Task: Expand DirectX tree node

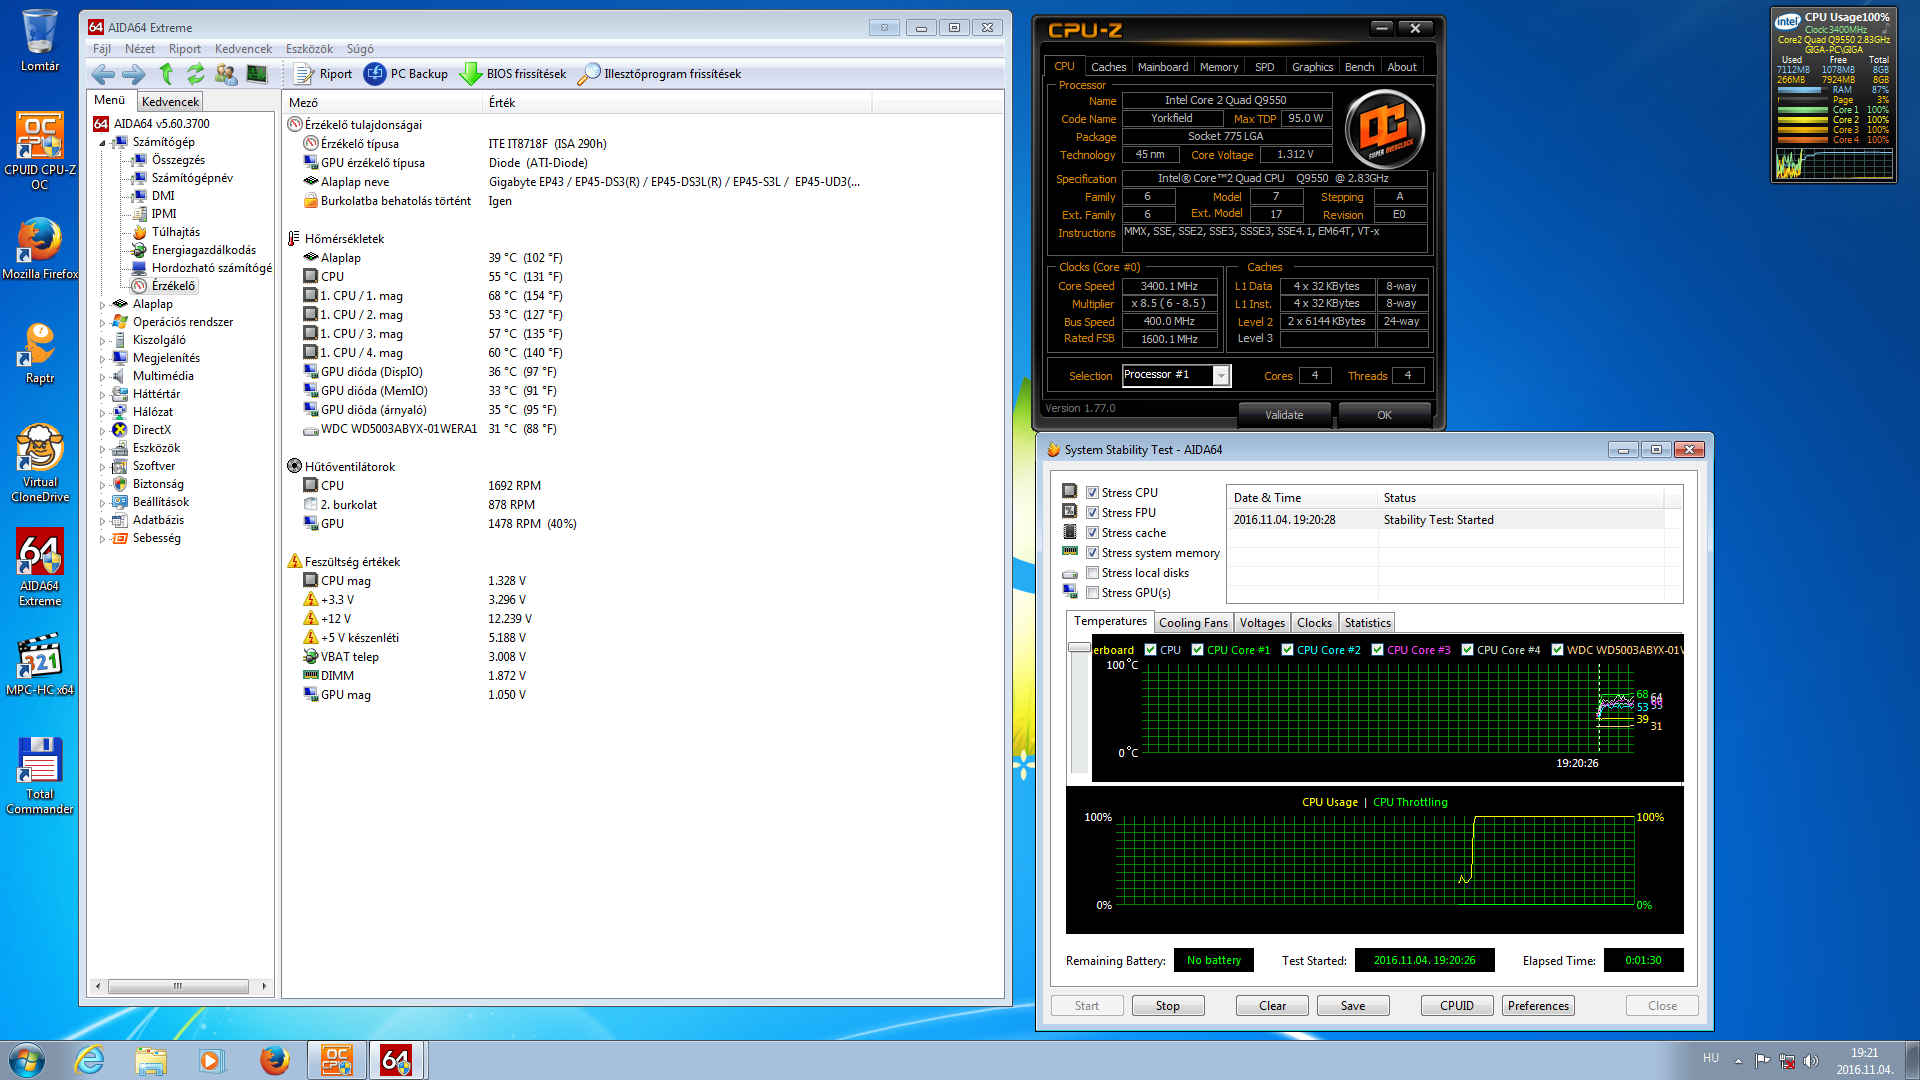Action: pos(102,430)
